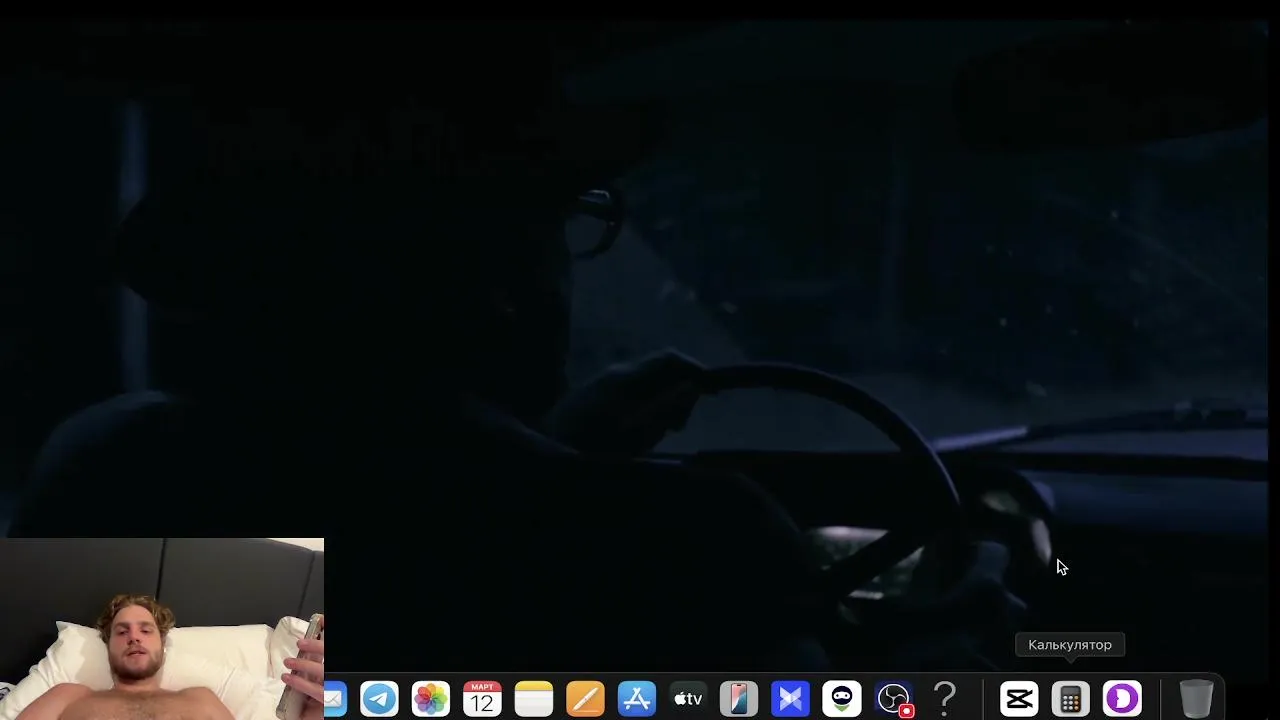This screenshot has height=720, width=1280.
Task: Launch the Notes app from the dock
Action: pos(534,698)
